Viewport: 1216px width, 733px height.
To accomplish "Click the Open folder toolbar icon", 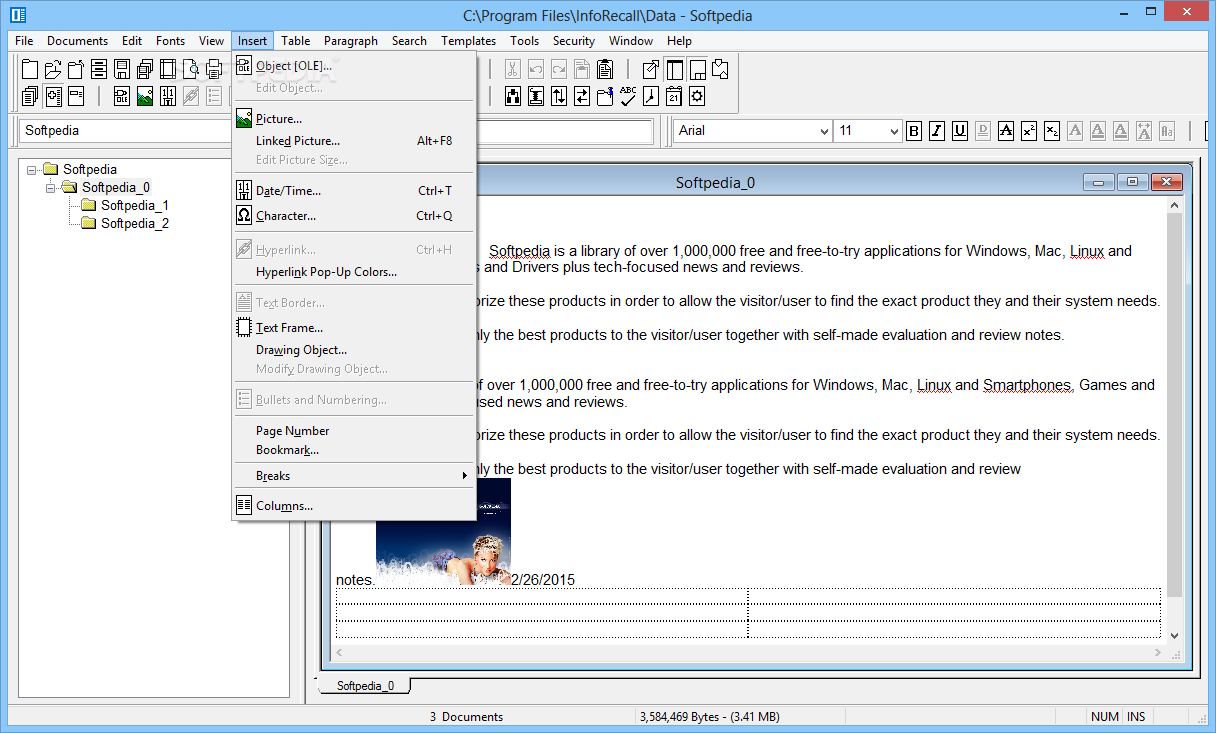I will tap(53, 69).
